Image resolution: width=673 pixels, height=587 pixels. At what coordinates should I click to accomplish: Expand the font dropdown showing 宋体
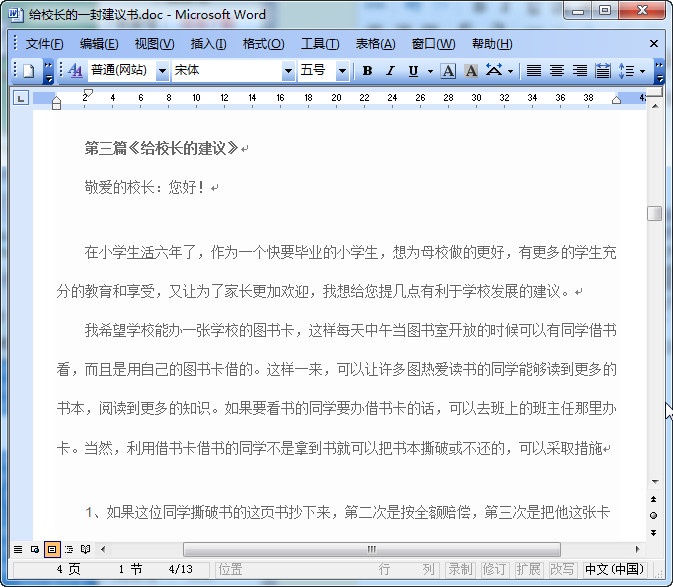click(x=288, y=71)
